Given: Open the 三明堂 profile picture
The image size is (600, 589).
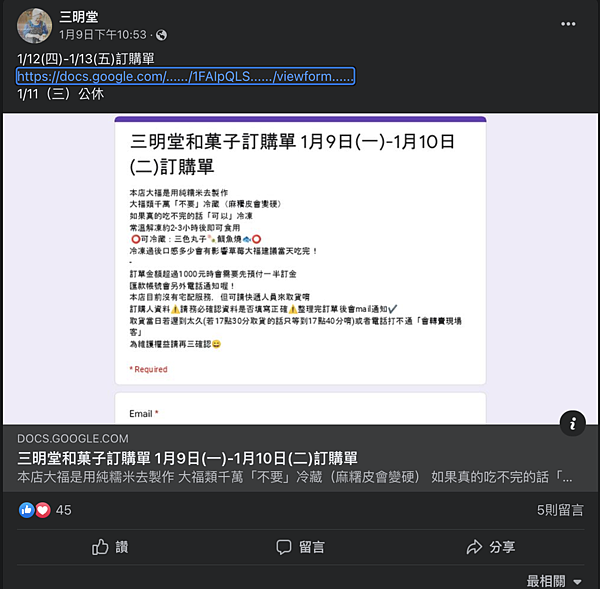Looking at the screenshot, I should 34,26.
